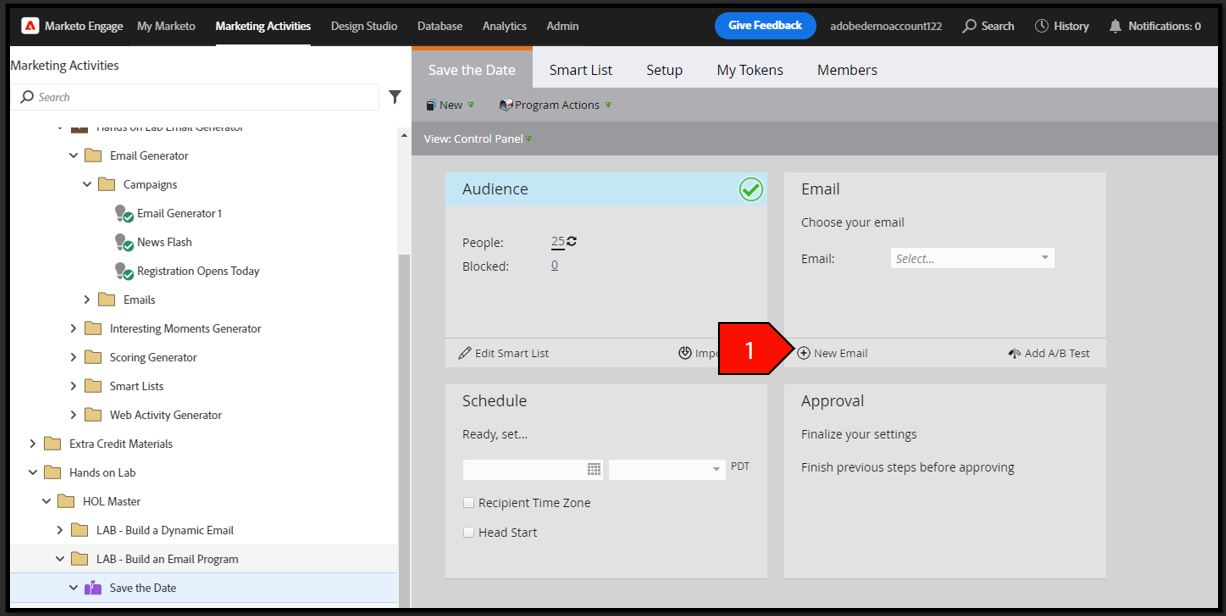The height and width of the screenshot is (616, 1226).
Task: Expand the Interesting Moments Generator folder
Action: point(73,328)
